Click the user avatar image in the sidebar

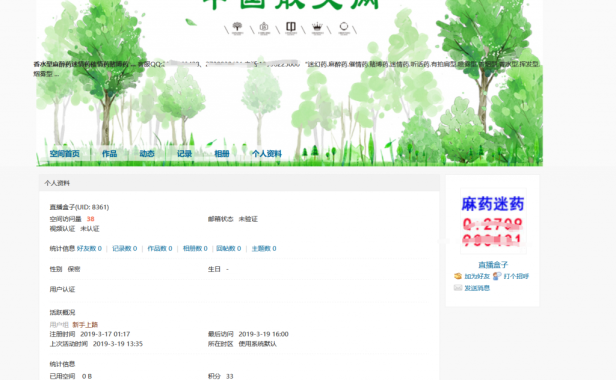click(493, 221)
